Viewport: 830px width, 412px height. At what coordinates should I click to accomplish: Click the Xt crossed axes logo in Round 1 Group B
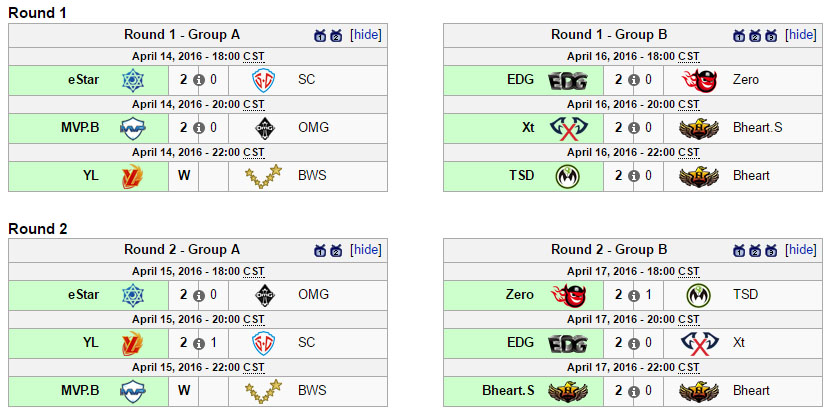tap(568, 128)
